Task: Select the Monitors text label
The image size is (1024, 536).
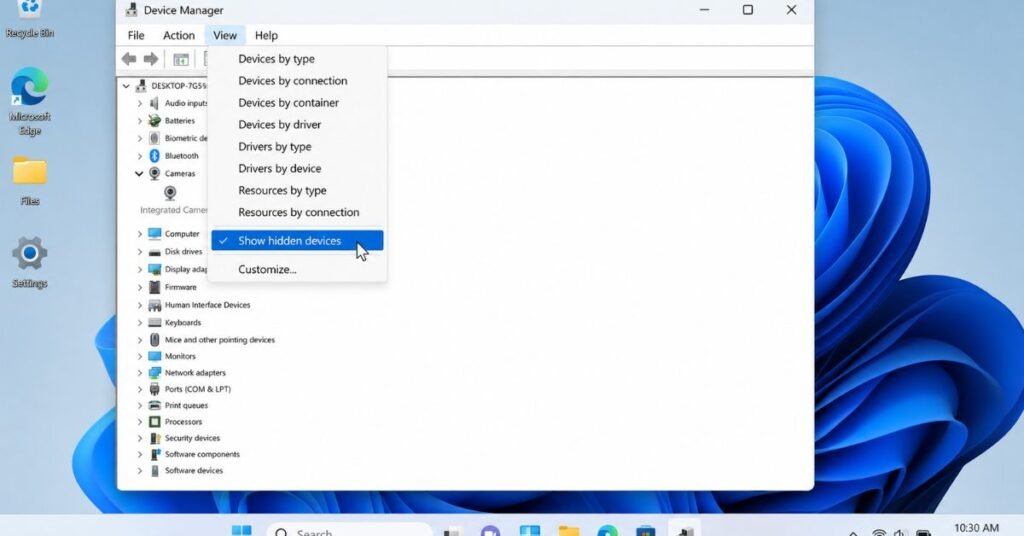Action: 180,356
